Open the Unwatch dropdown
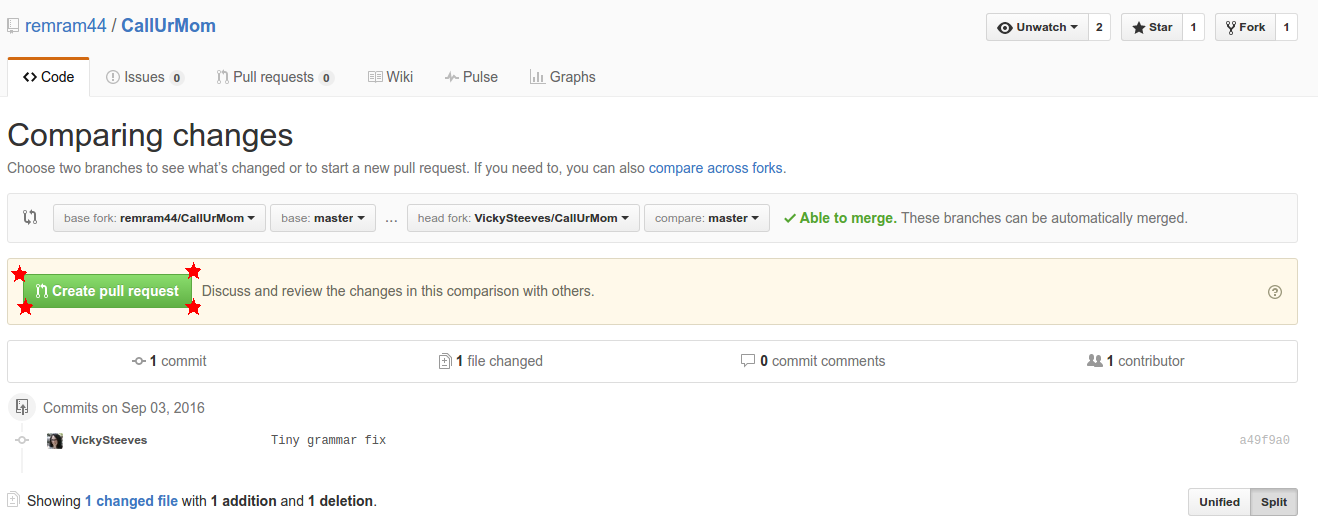The image size is (1318, 528). click(1037, 27)
